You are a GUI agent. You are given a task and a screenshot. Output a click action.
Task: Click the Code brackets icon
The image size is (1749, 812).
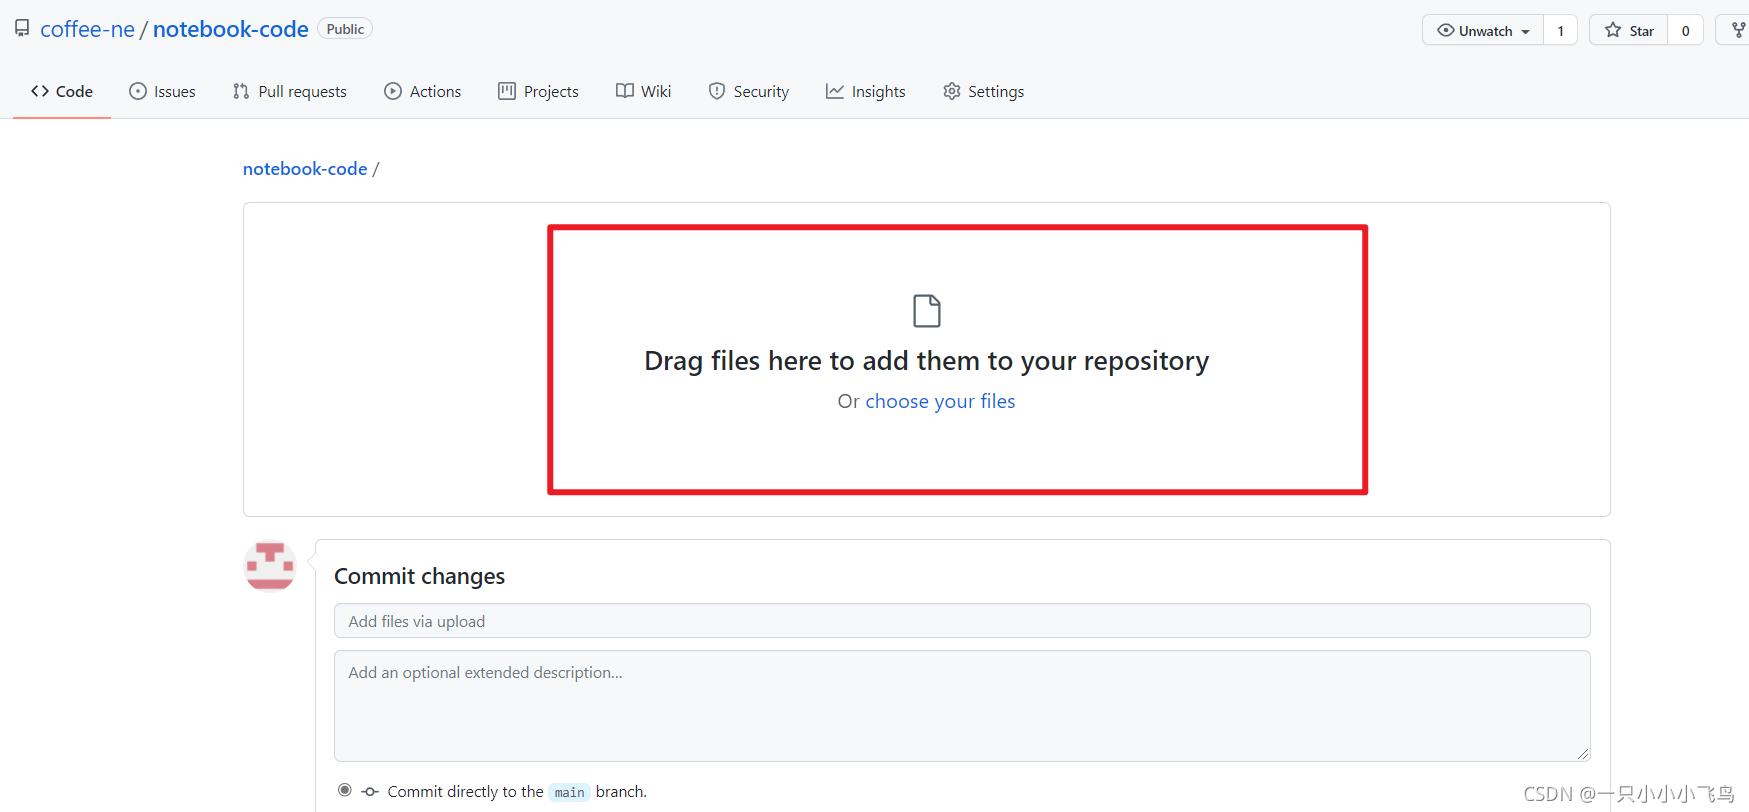40,91
